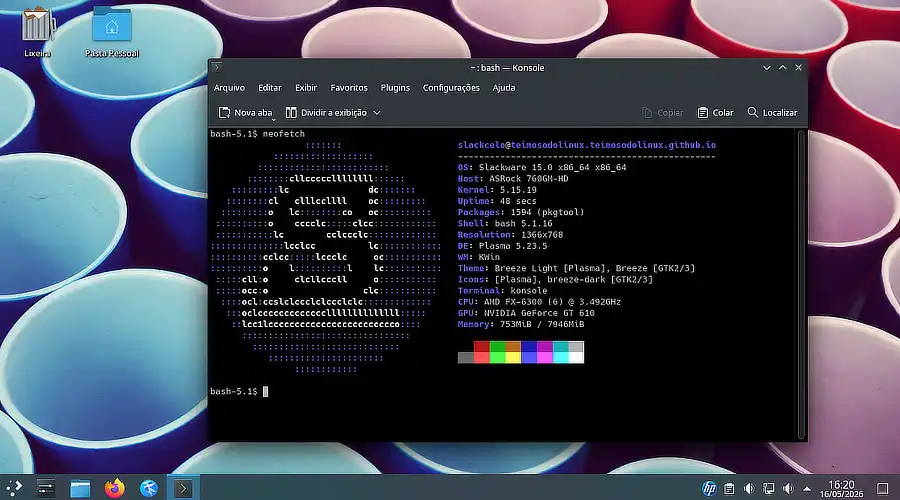
Task: Click the 'Packages: 1594 (pkgtool)' line
Action: point(521,212)
